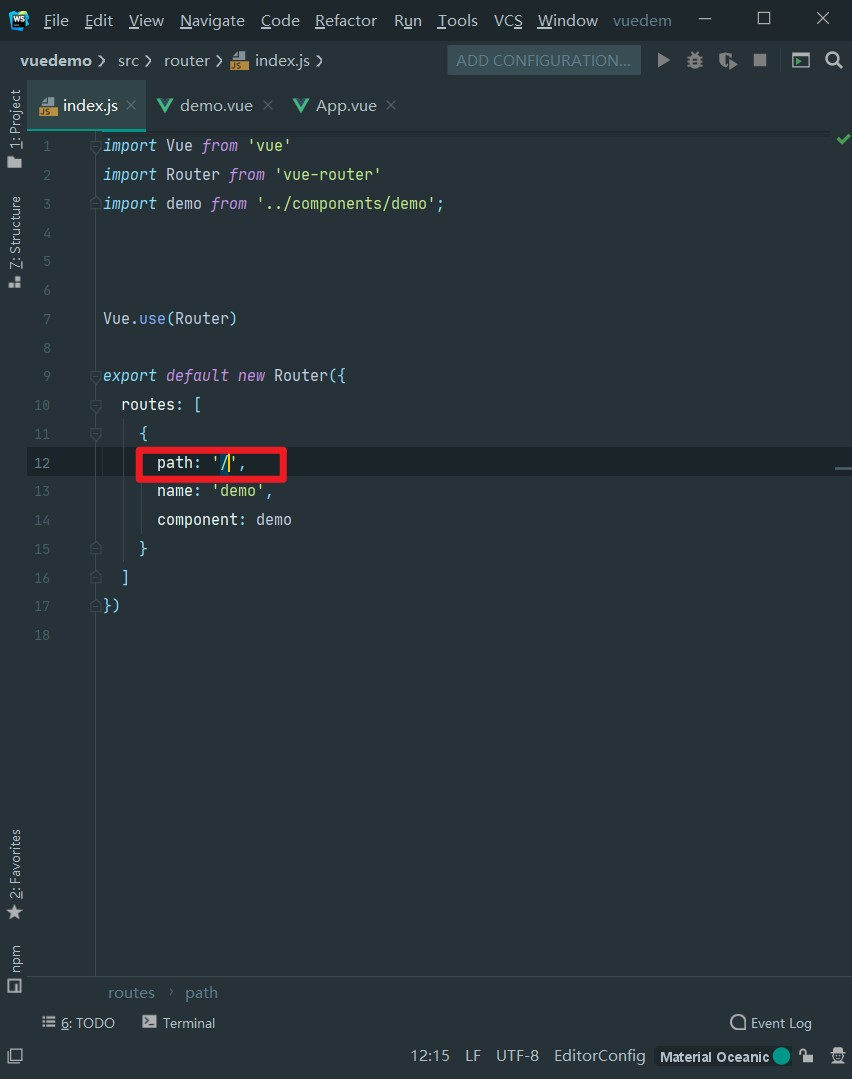This screenshot has width=852, height=1079.
Task: Click the UTF-8 encoding indicator
Action: click(x=517, y=1055)
